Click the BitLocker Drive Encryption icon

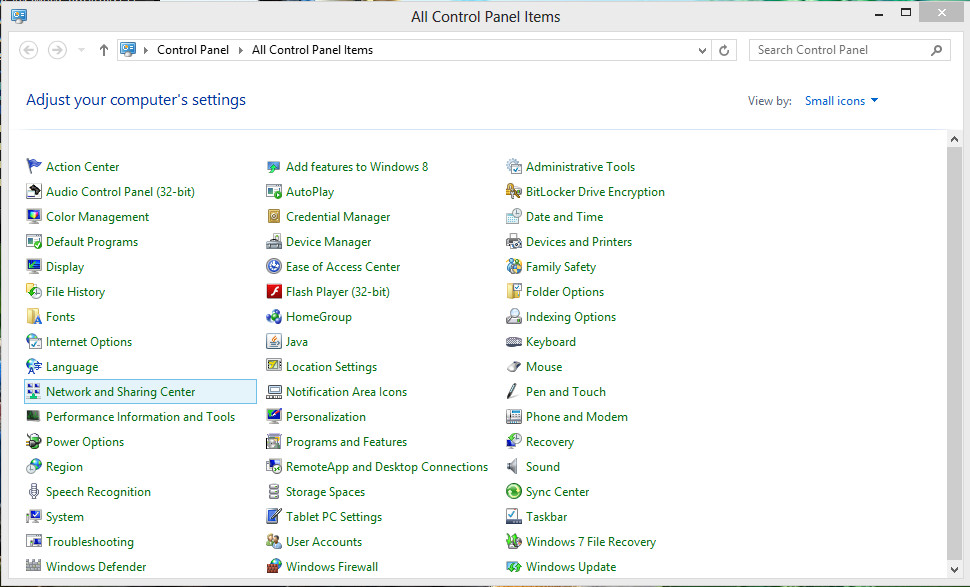pyautogui.click(x=514, y=192)
